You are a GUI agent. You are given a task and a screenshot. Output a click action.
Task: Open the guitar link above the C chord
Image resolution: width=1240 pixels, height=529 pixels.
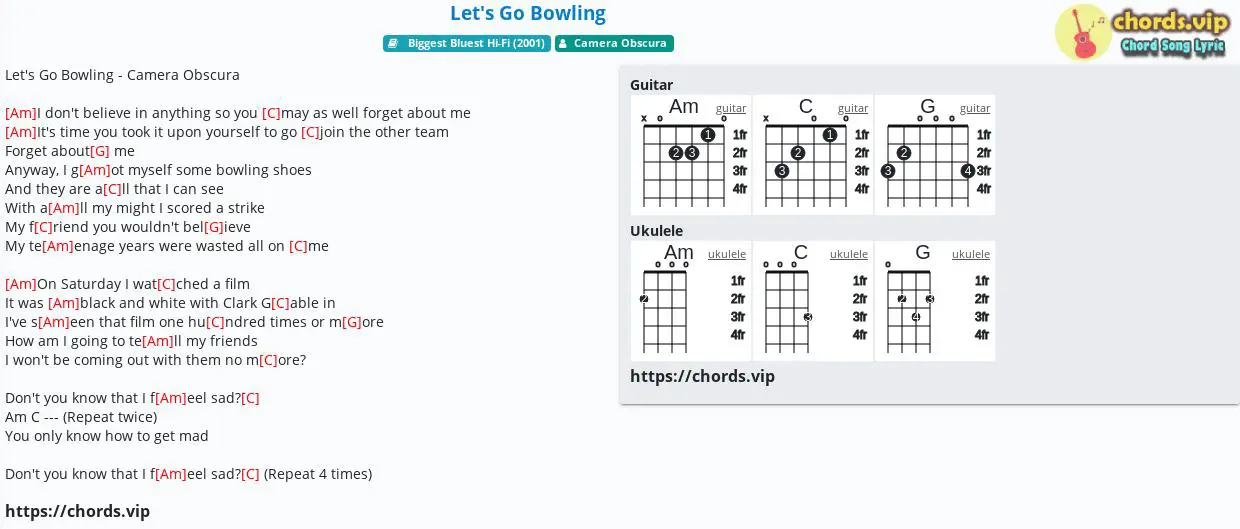point(853,108)
